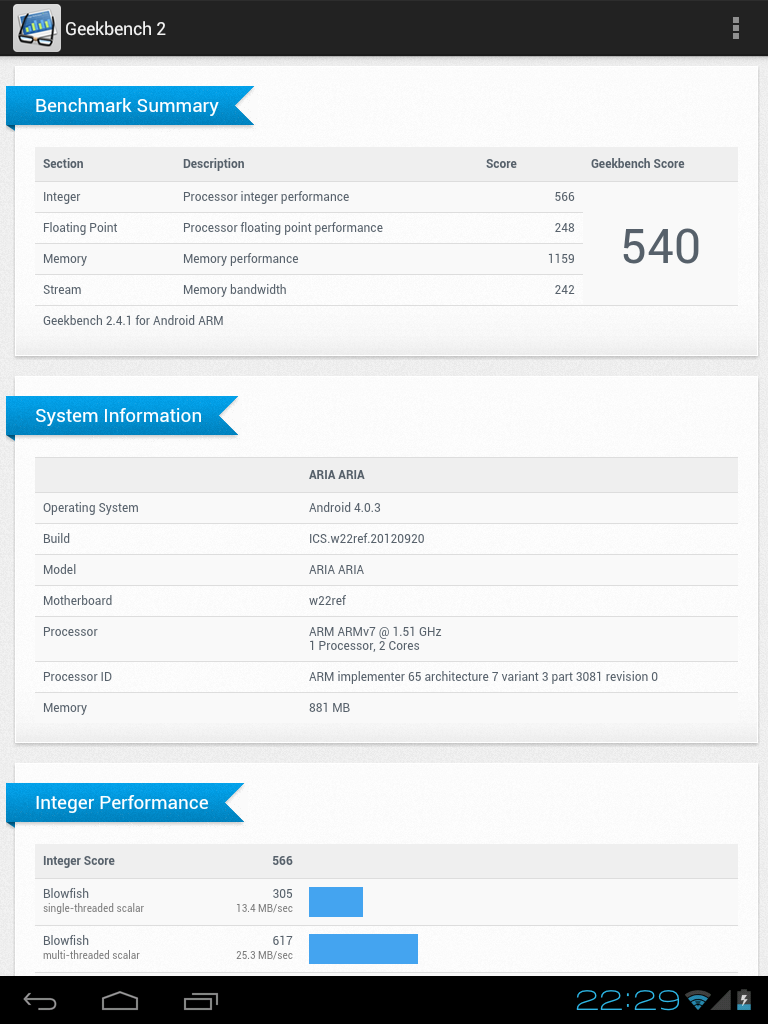Screen dimensions: 768x1024
Task: Tap the Geekbench 2.4.1 for Android ARM text
Action: pyautogui.click(x=133, y=321)
